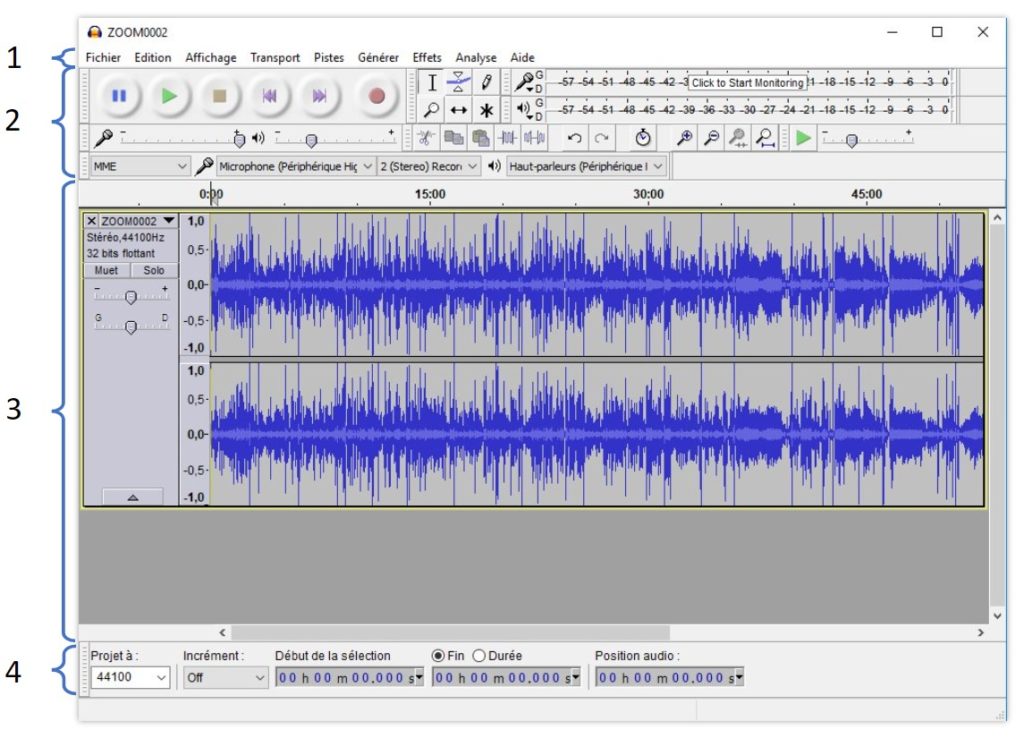Click the Undo arrow icon
The height and width of the screenshot is (738, 1024).
[x=574, y=138]
